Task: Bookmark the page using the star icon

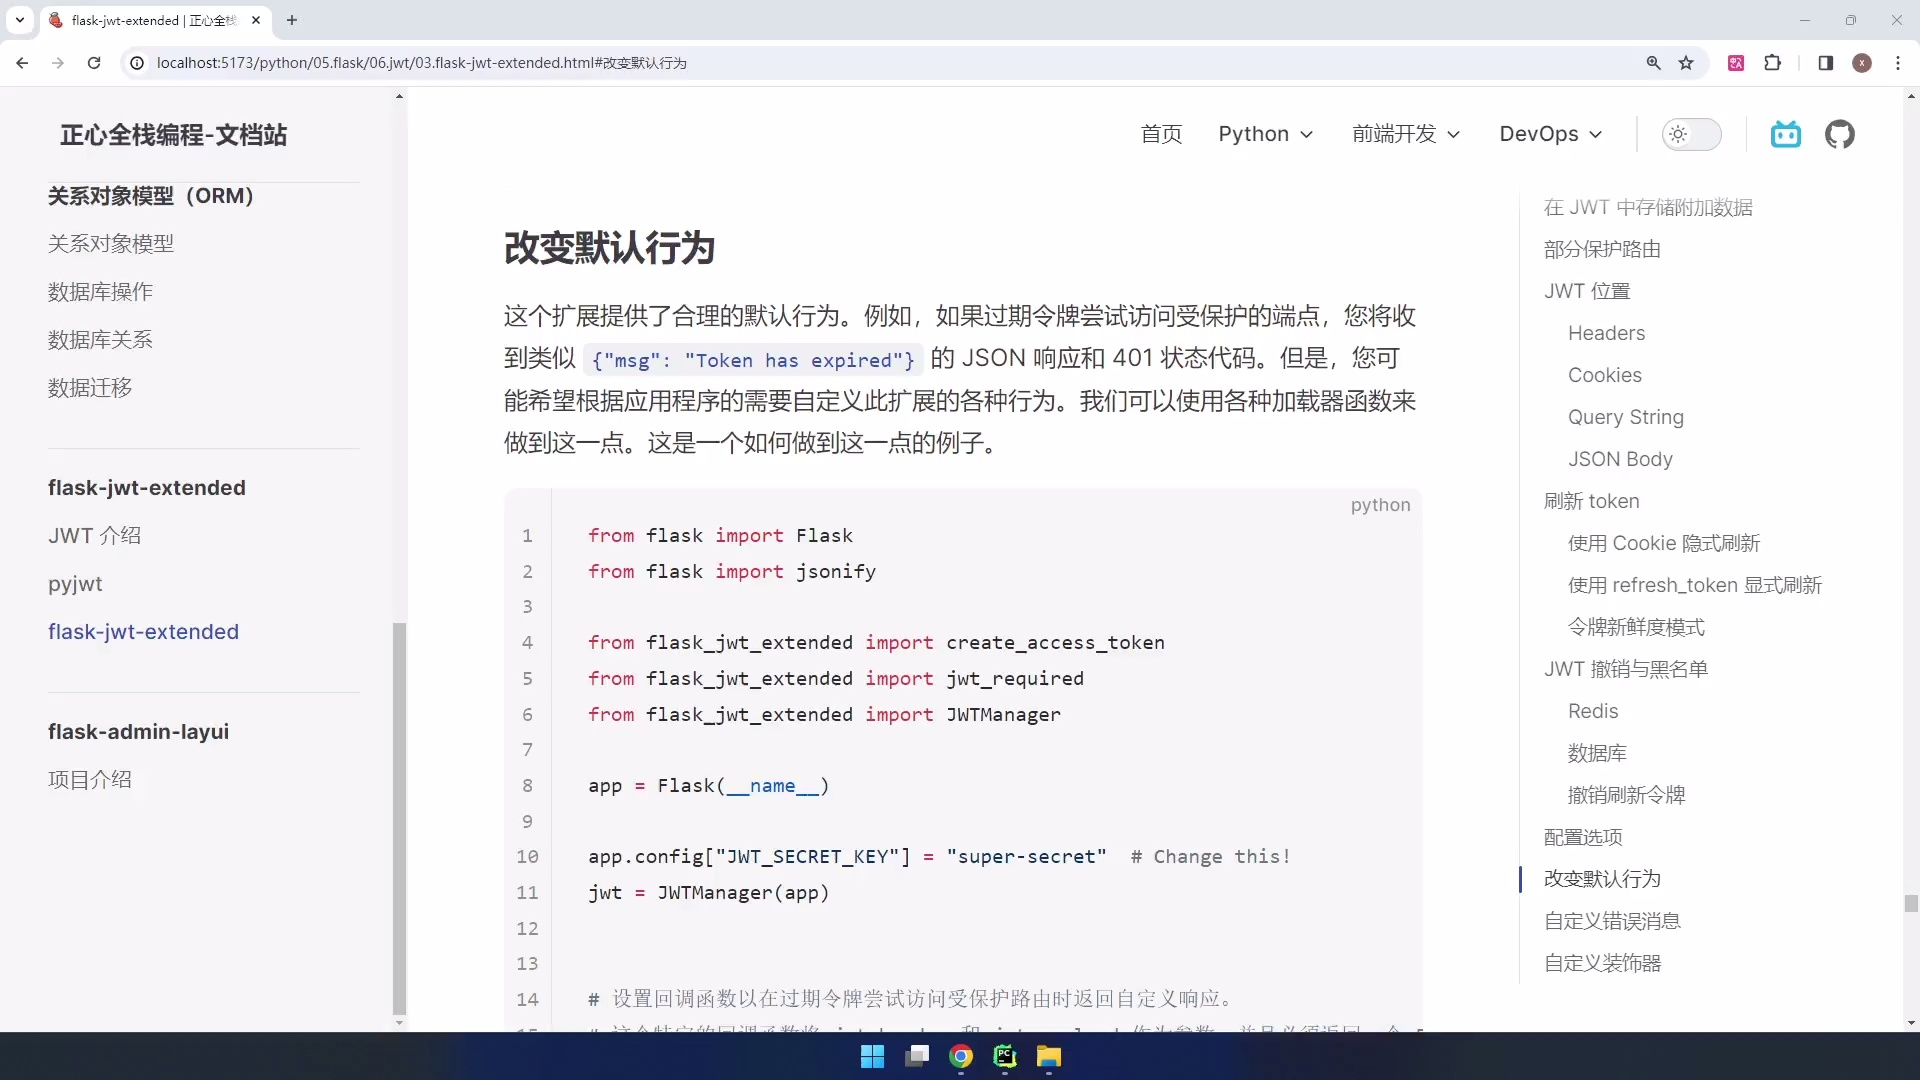Action: pyautogui.click(x=1687, y=62)
